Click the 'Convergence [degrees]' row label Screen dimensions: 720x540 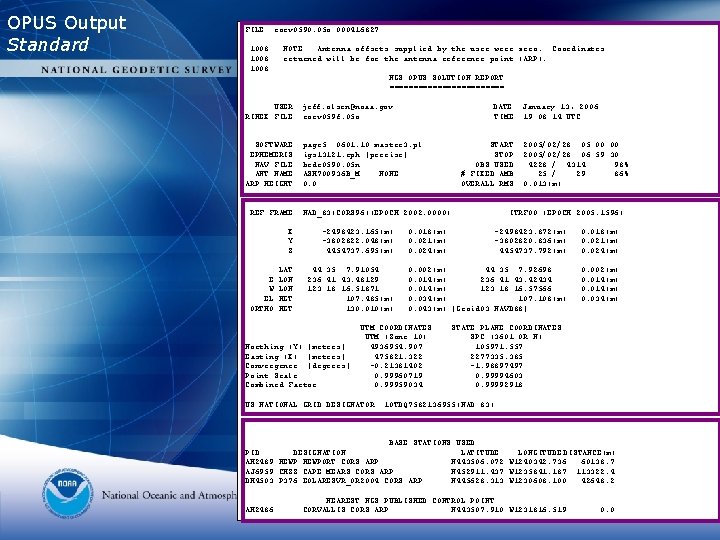pos(298,366)
